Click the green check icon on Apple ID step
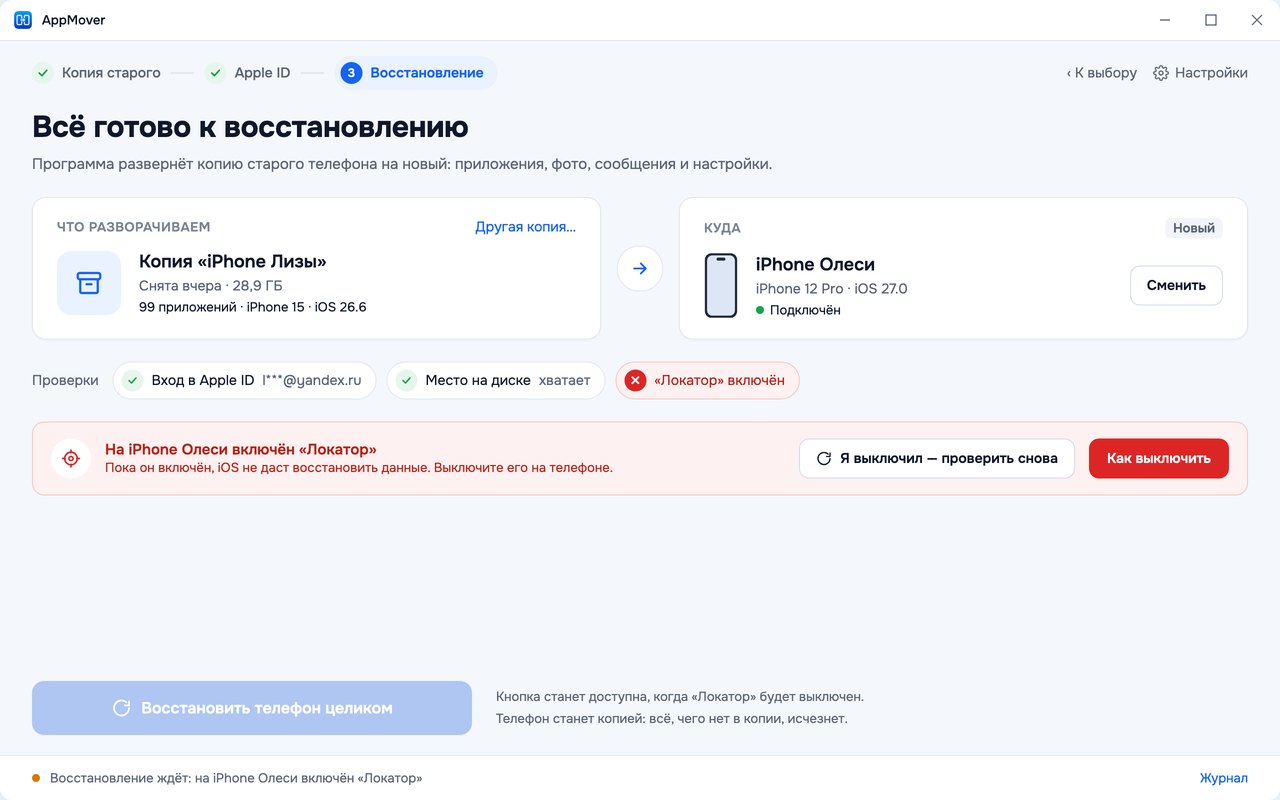1280x800 pixels. click(x=215, y=73)
